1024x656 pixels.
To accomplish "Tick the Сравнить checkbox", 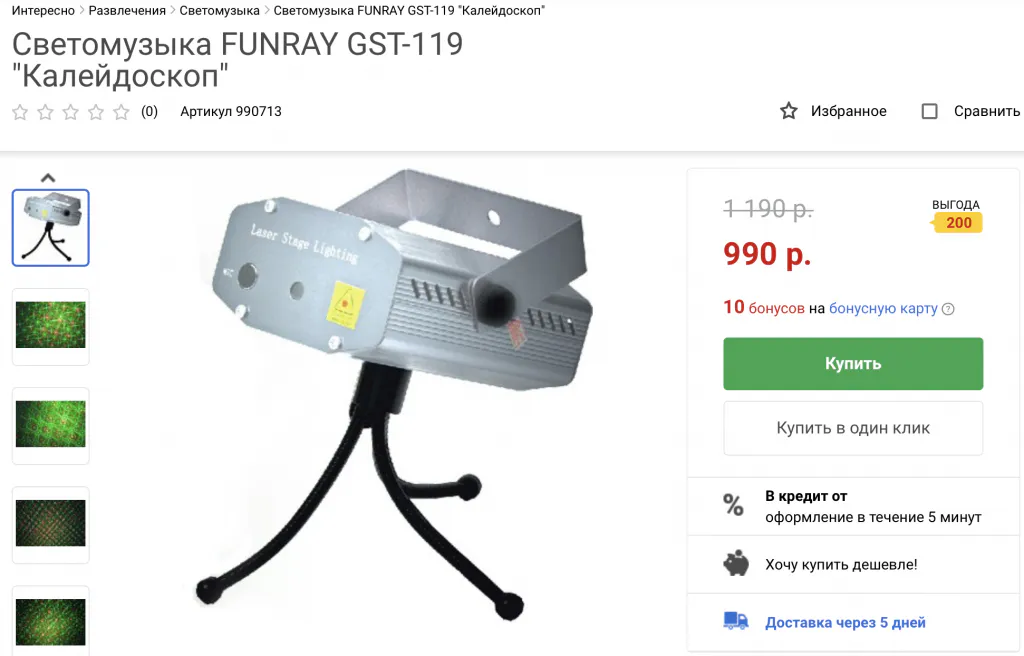I will [x=929, y=112].
